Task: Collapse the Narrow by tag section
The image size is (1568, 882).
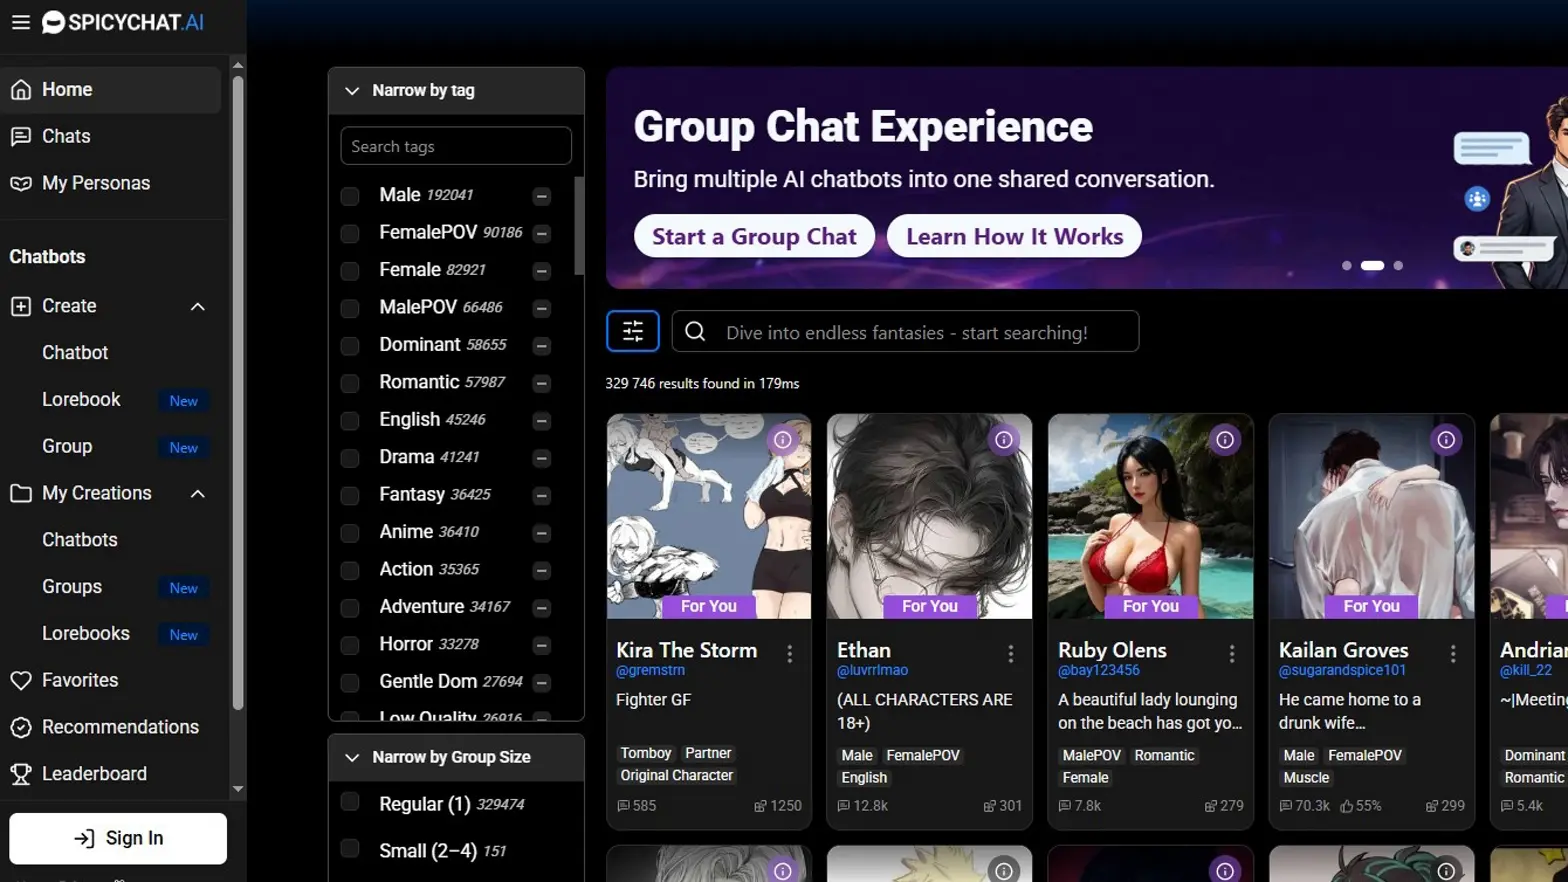Action: (x=352, y=91)
